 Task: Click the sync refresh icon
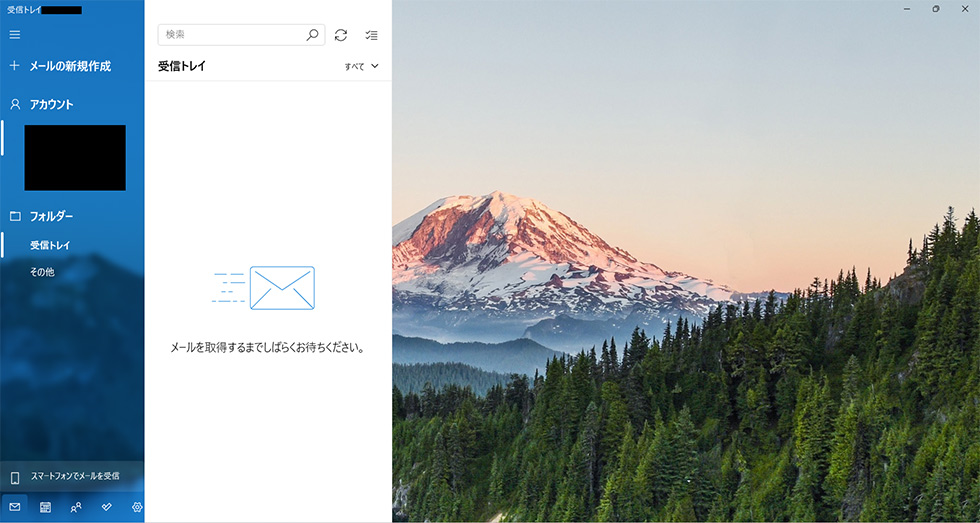click(341, 35)
